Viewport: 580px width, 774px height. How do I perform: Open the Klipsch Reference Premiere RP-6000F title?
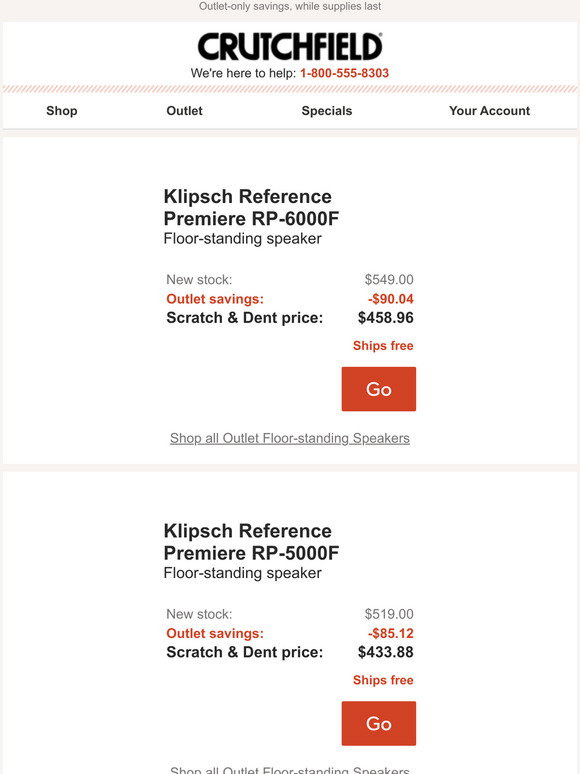coord(251,207)
